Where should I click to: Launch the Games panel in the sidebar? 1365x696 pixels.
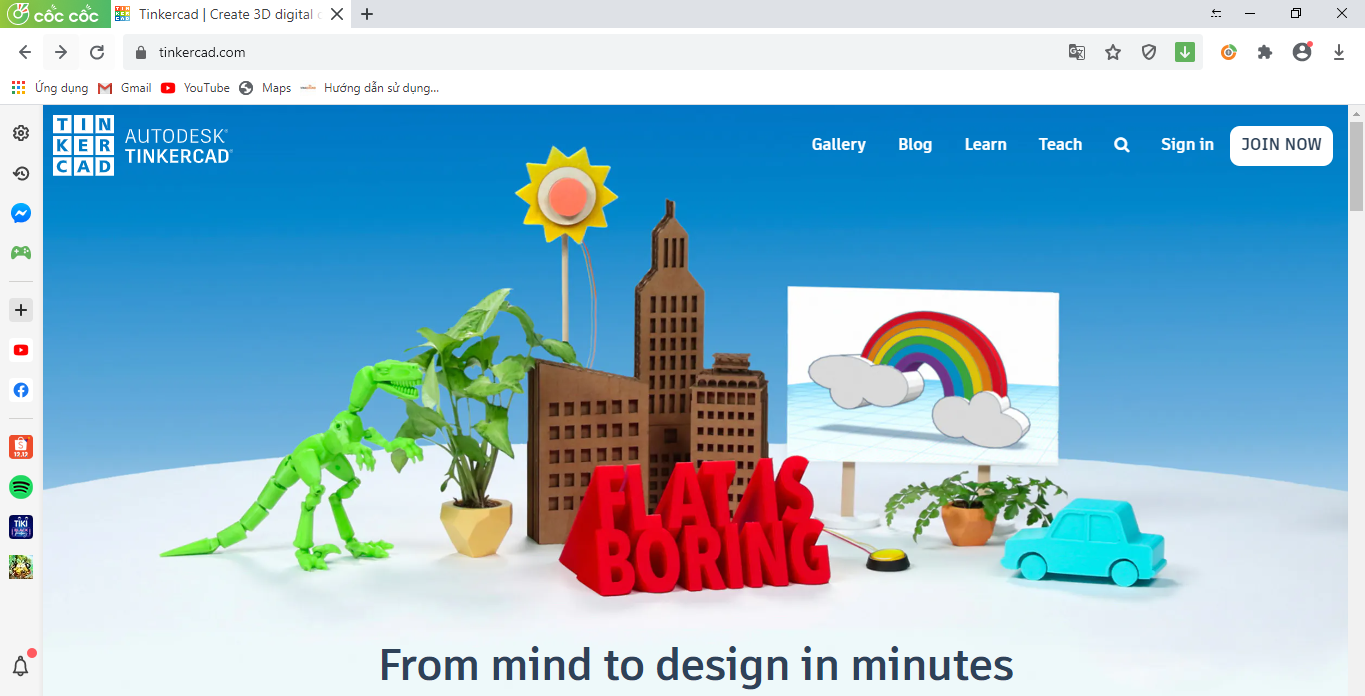tap(20, 253)
